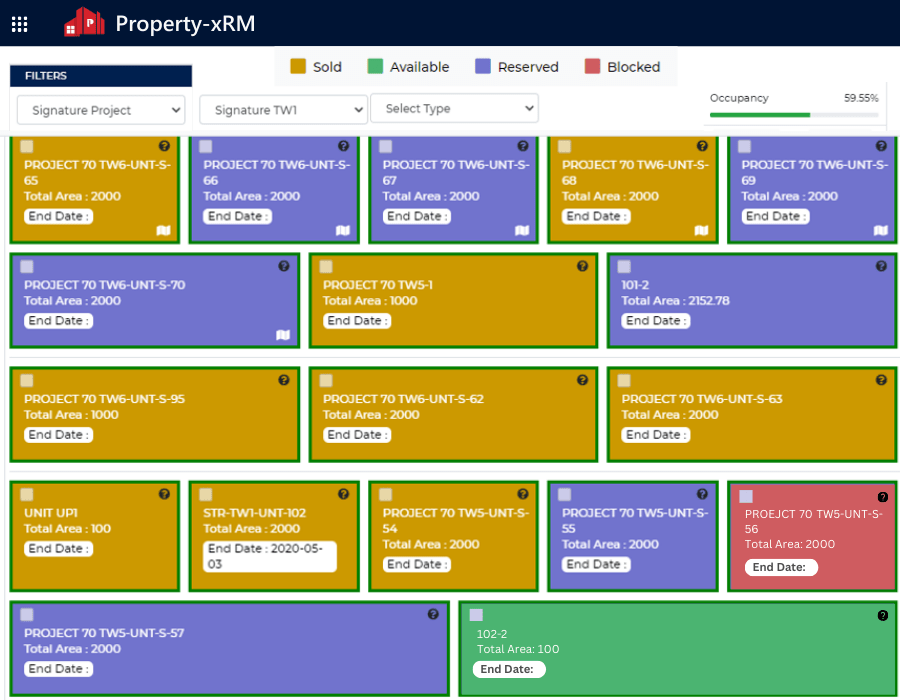The width and height of the screenshot is (900, 700).
Task: Open map icon on PROJECT 70 TW6-UNT-S-70 card
Action: 284,332
